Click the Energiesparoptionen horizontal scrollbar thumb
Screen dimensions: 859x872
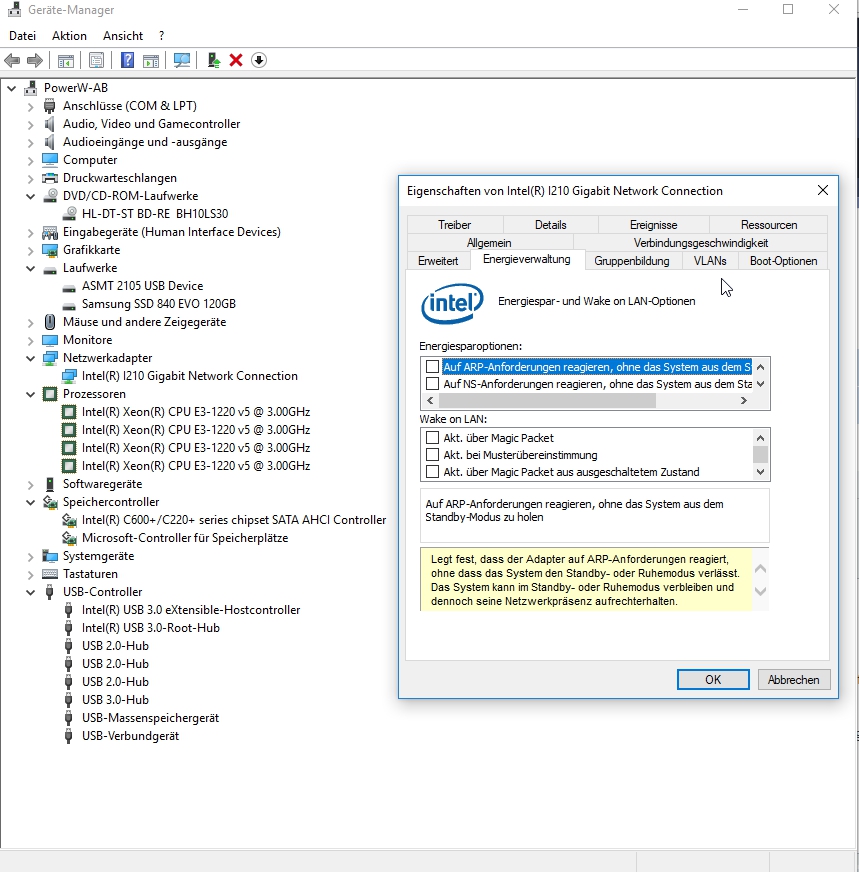pyautogui.click(x=547, y=400)
